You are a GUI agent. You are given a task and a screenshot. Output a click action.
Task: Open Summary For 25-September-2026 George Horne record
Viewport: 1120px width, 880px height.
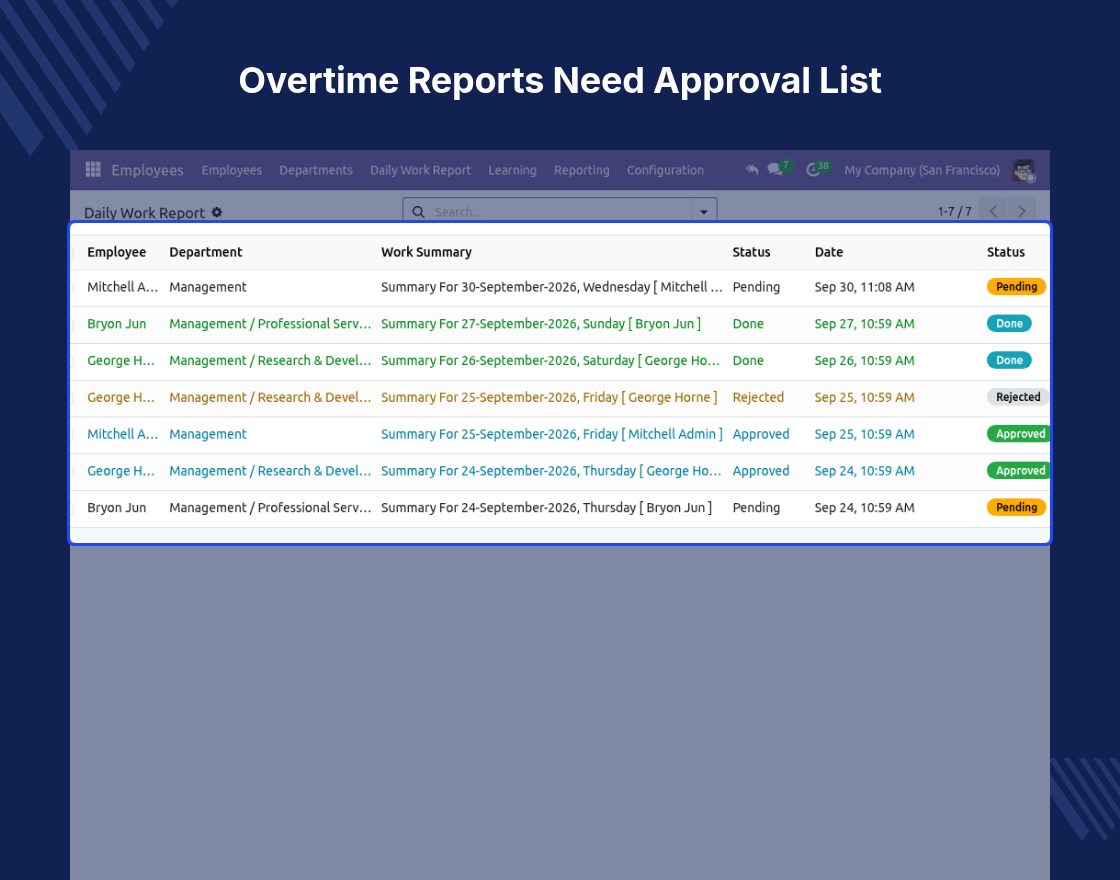point(549,397)
